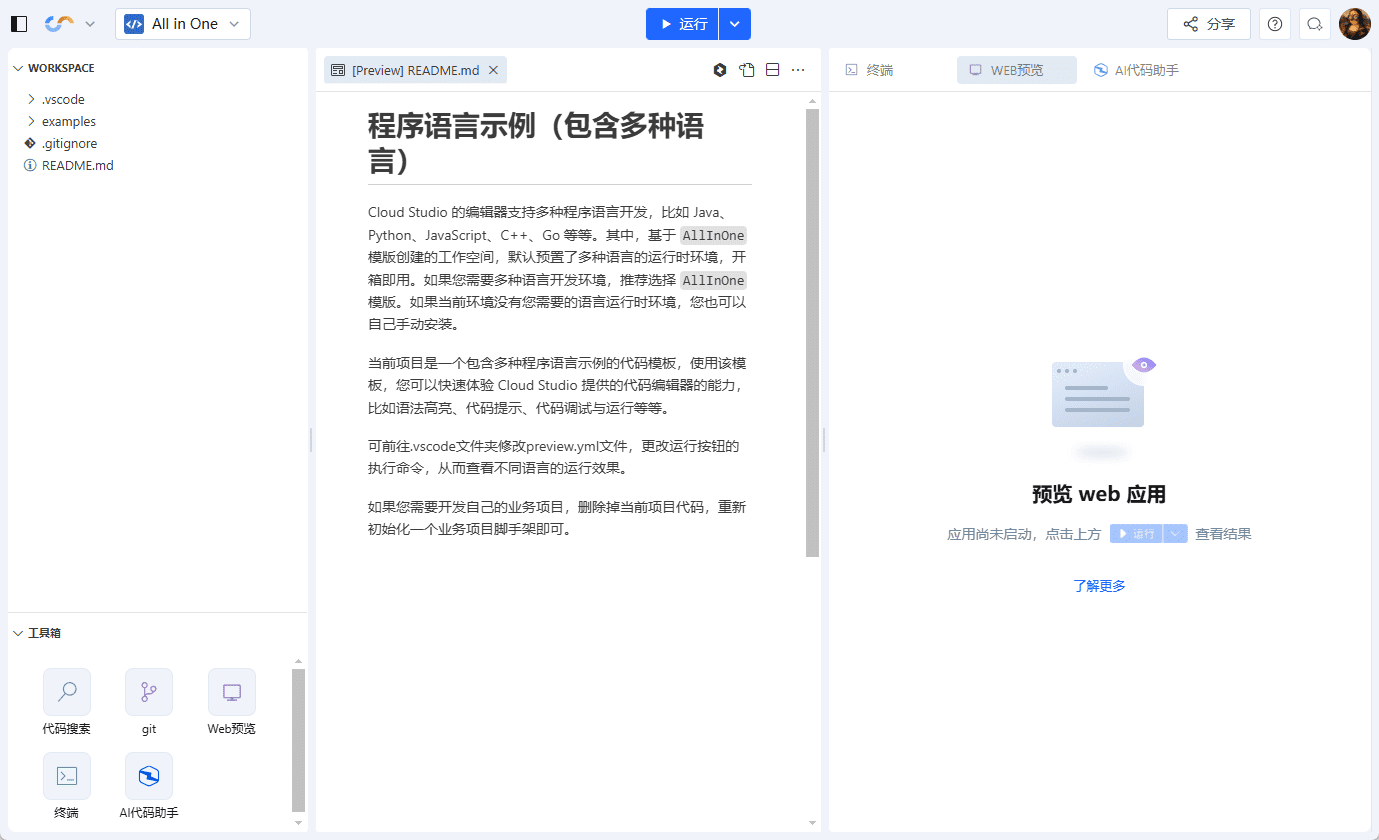Open the help question mark icon
Viewport: 1379px width, 840px height.
1275,24
